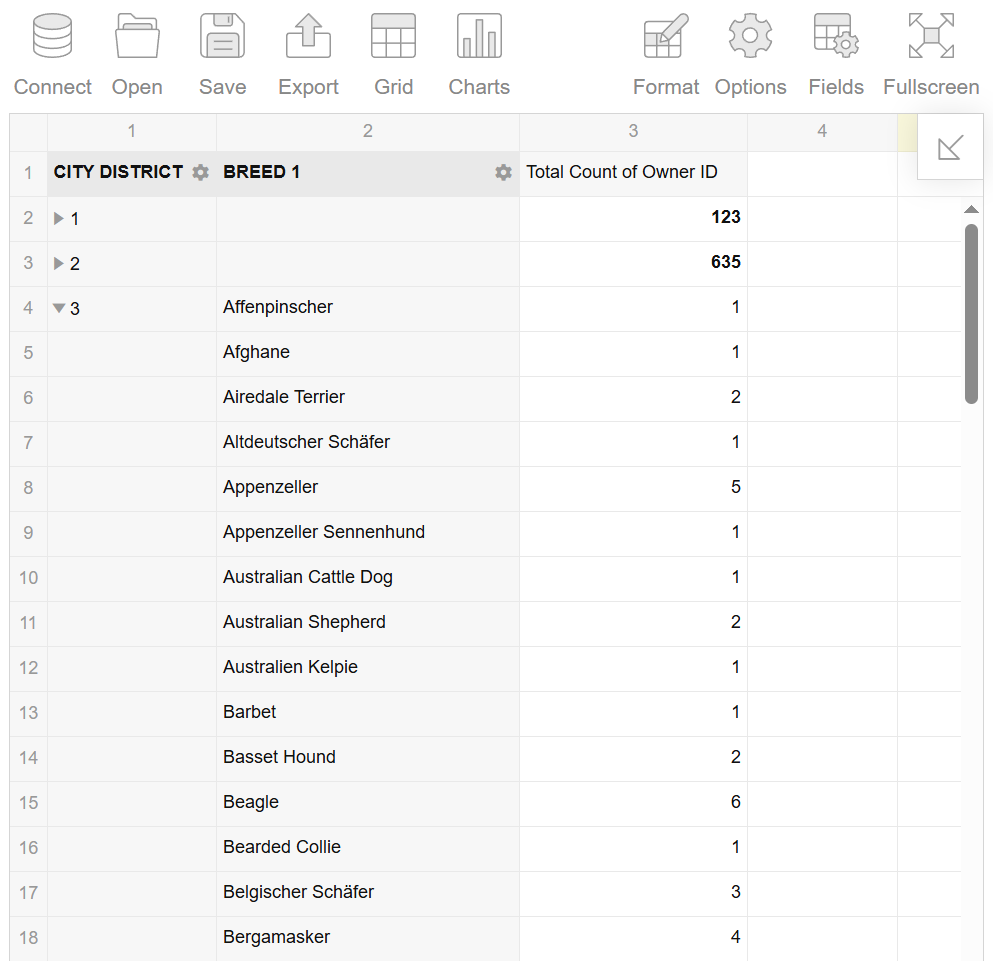Save the report with Save icon
Screen dimensions: 993x961
click(222, 36)
